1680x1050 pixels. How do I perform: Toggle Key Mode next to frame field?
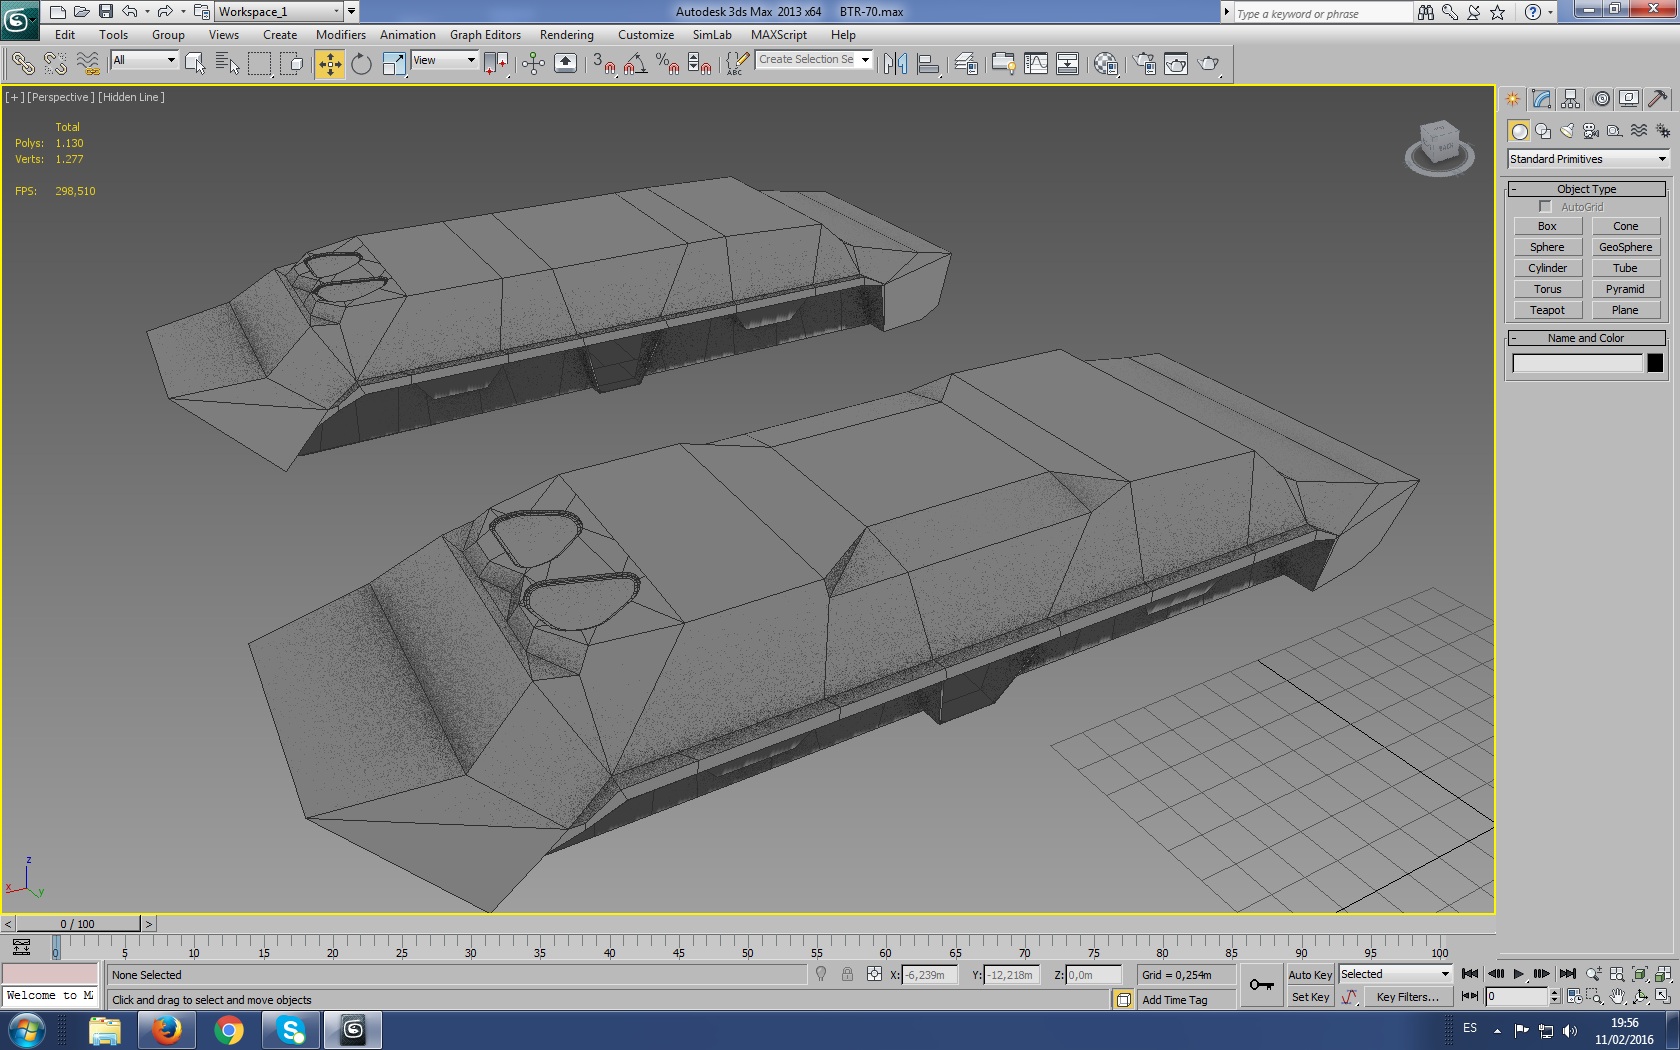1470,996
